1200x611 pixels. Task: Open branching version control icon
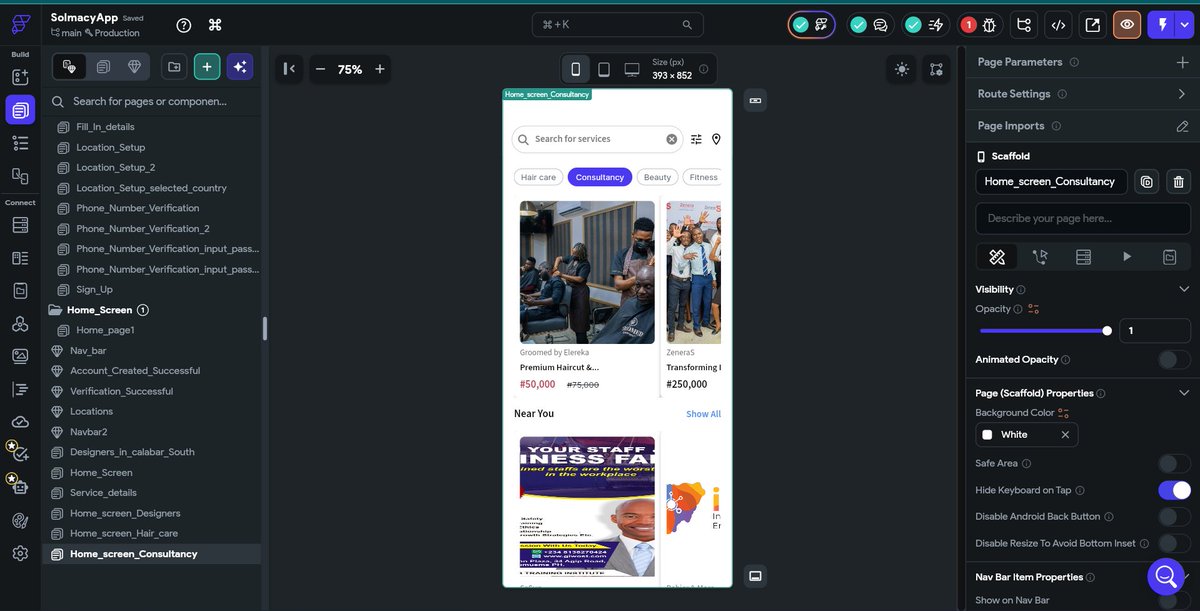[1023, 25]
